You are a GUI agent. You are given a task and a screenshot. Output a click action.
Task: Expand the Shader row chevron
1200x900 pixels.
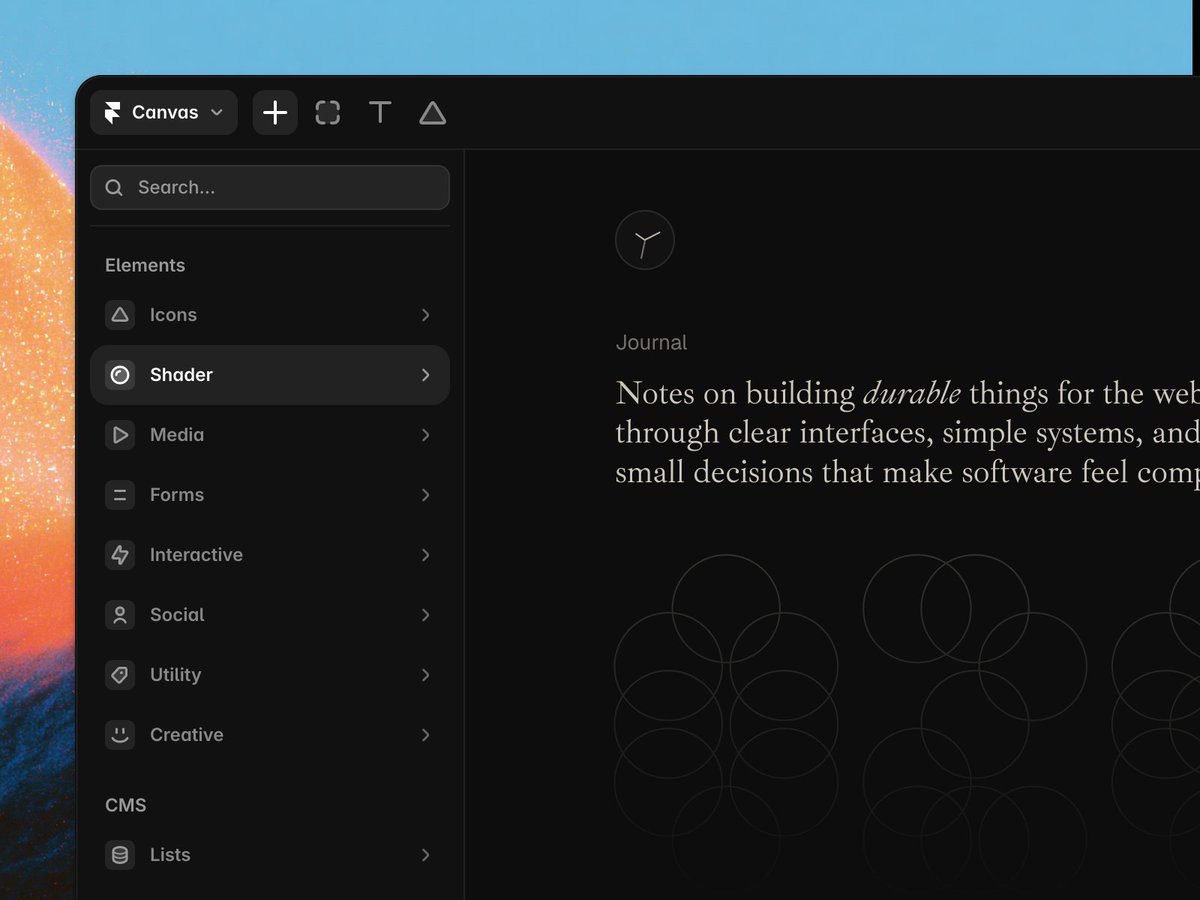426,375
